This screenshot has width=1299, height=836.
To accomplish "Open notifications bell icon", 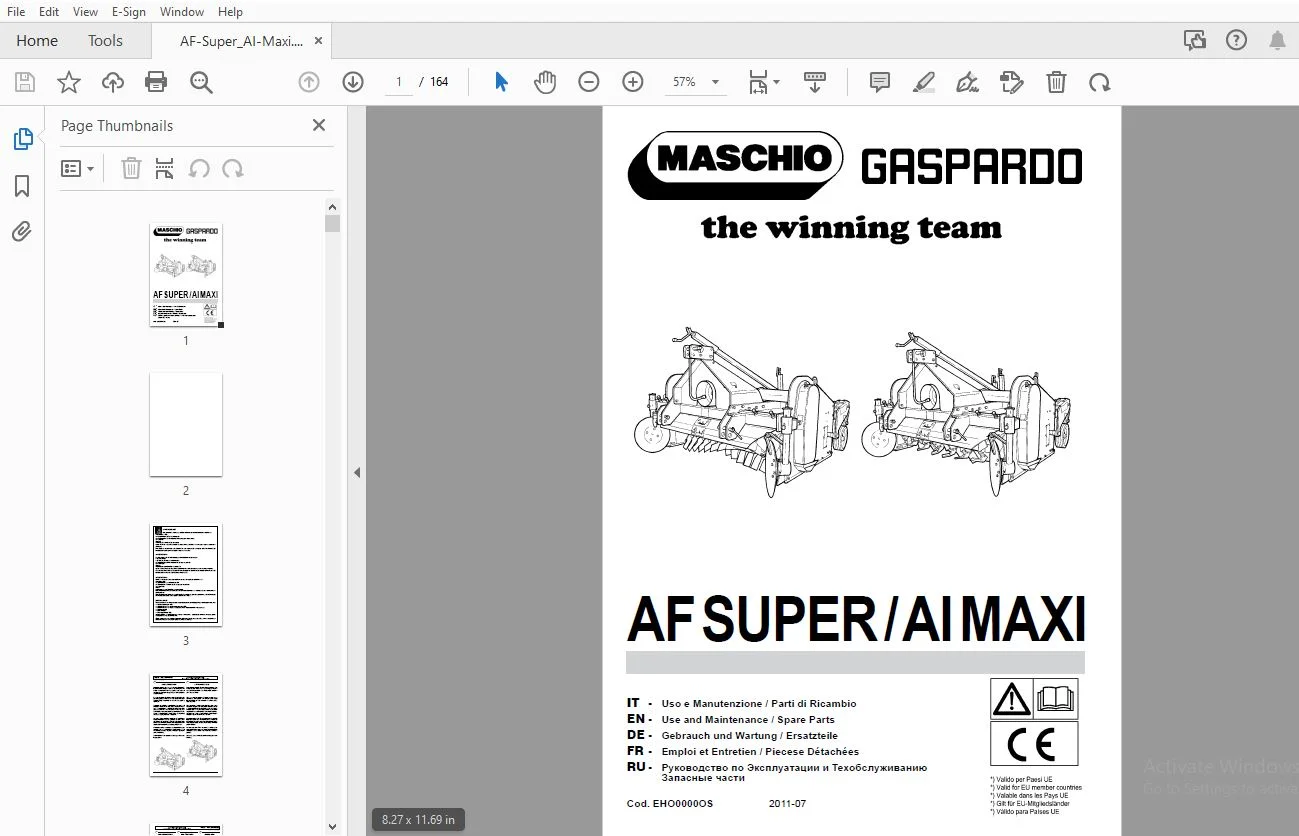I will (x=1277, y=41).
